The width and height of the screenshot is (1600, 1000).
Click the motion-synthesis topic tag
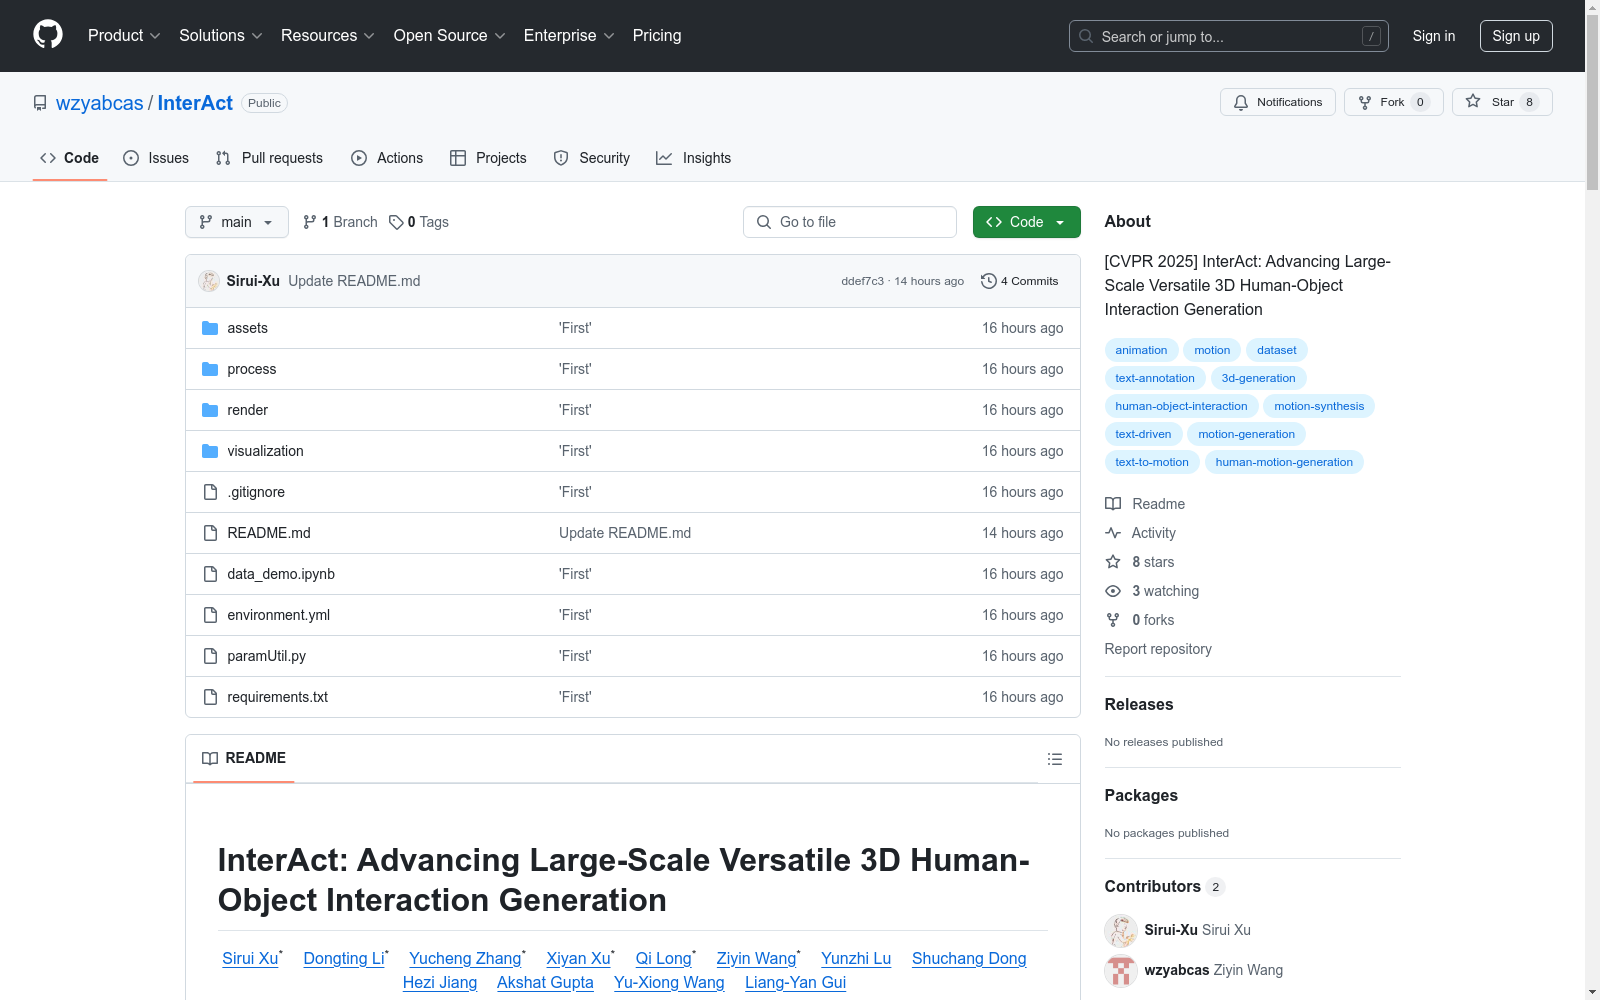[x=1319, y=406]
